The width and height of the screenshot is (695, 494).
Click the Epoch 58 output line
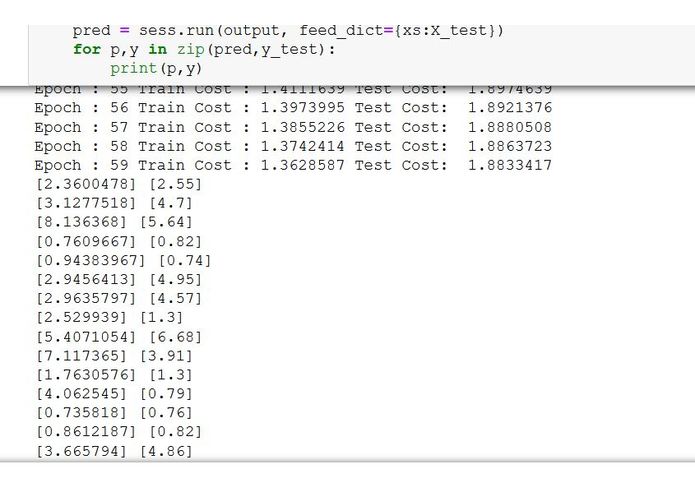point(293,146)
